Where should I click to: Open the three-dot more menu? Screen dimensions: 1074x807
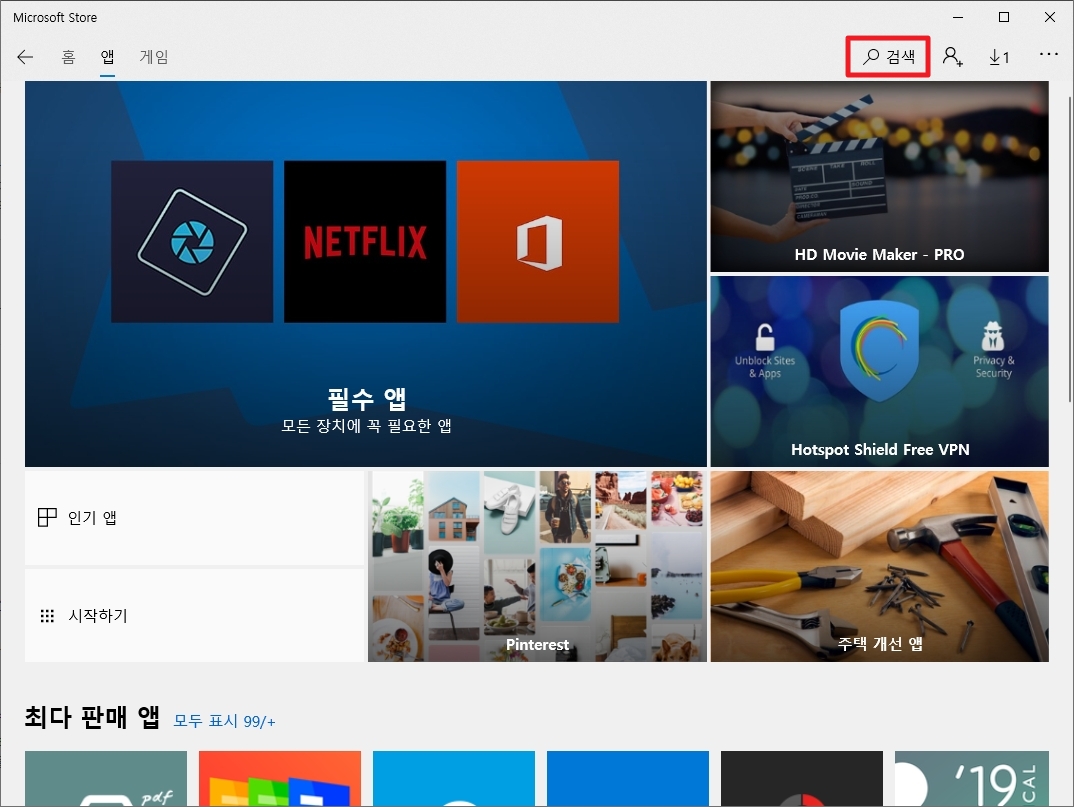(x=1049, y=54)
